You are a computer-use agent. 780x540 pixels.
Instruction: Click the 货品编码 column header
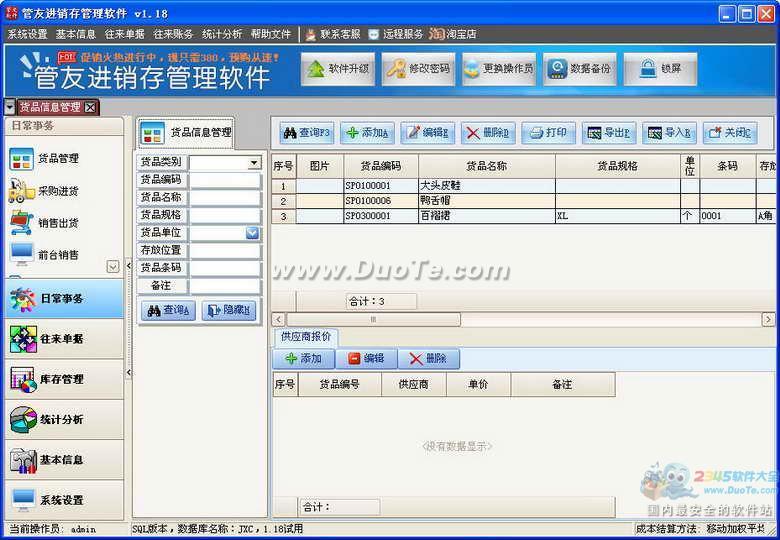pyautogui.click(x=381, y=166)
